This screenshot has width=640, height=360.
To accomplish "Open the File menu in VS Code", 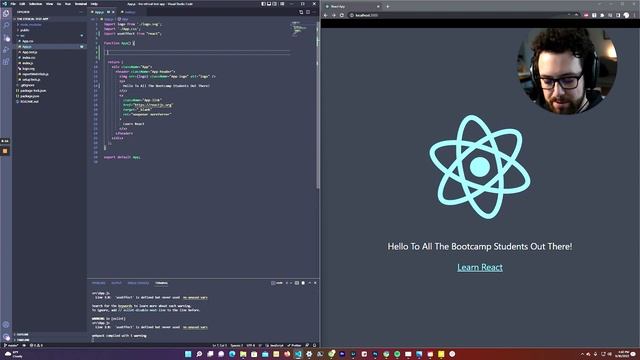I will [x=13, y=4].
